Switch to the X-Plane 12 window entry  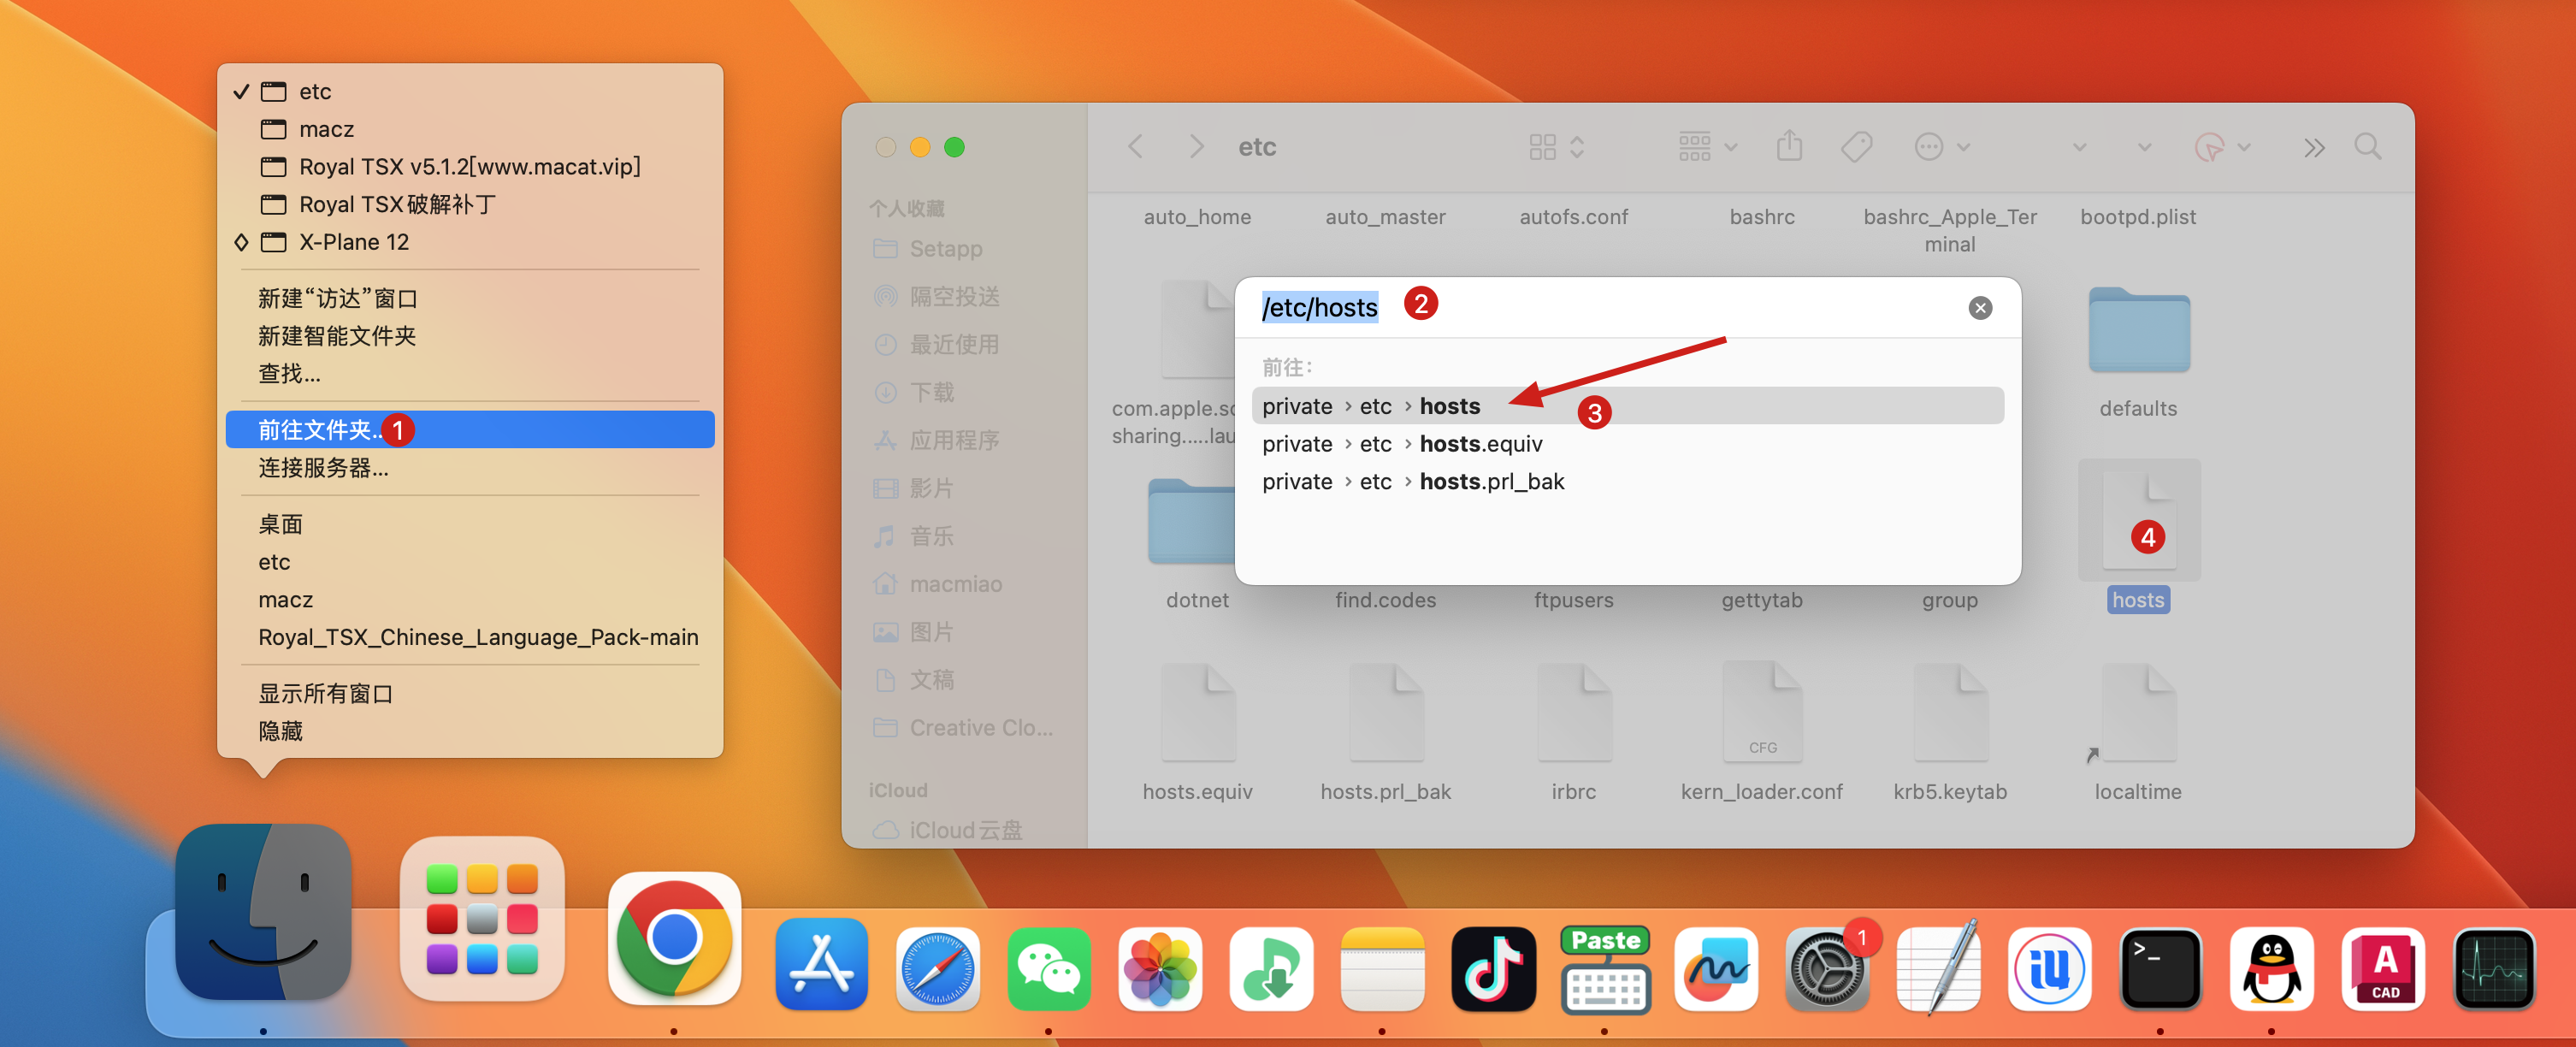click(353, 242)
